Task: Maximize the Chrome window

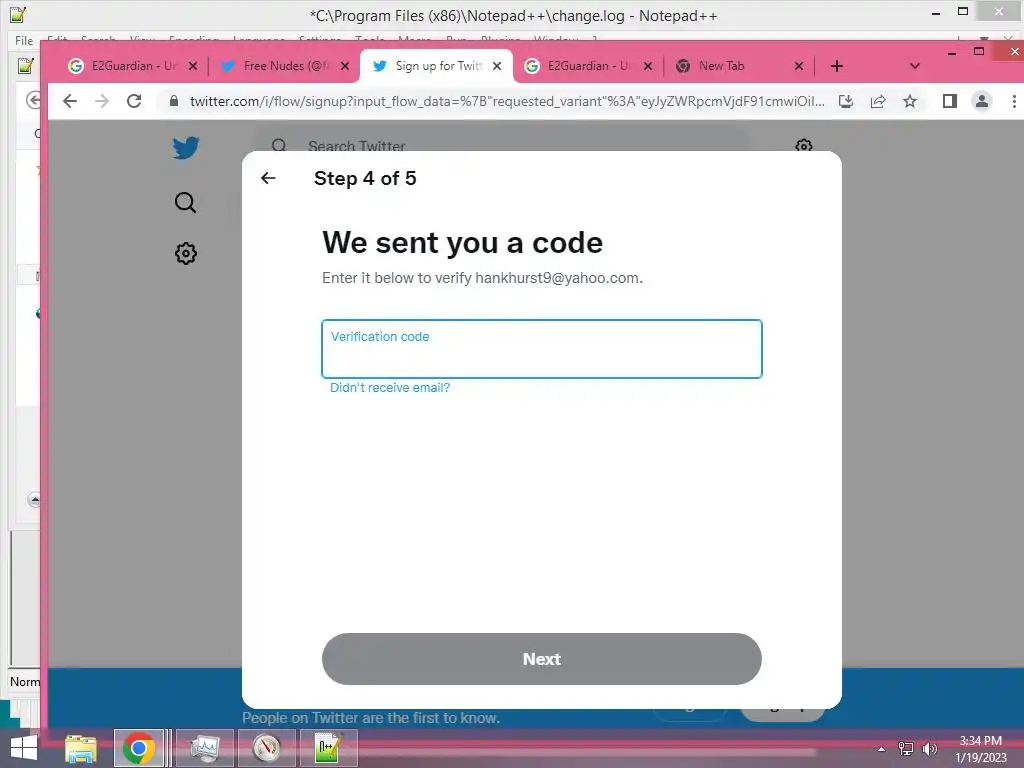Action: tap(979, 52)
